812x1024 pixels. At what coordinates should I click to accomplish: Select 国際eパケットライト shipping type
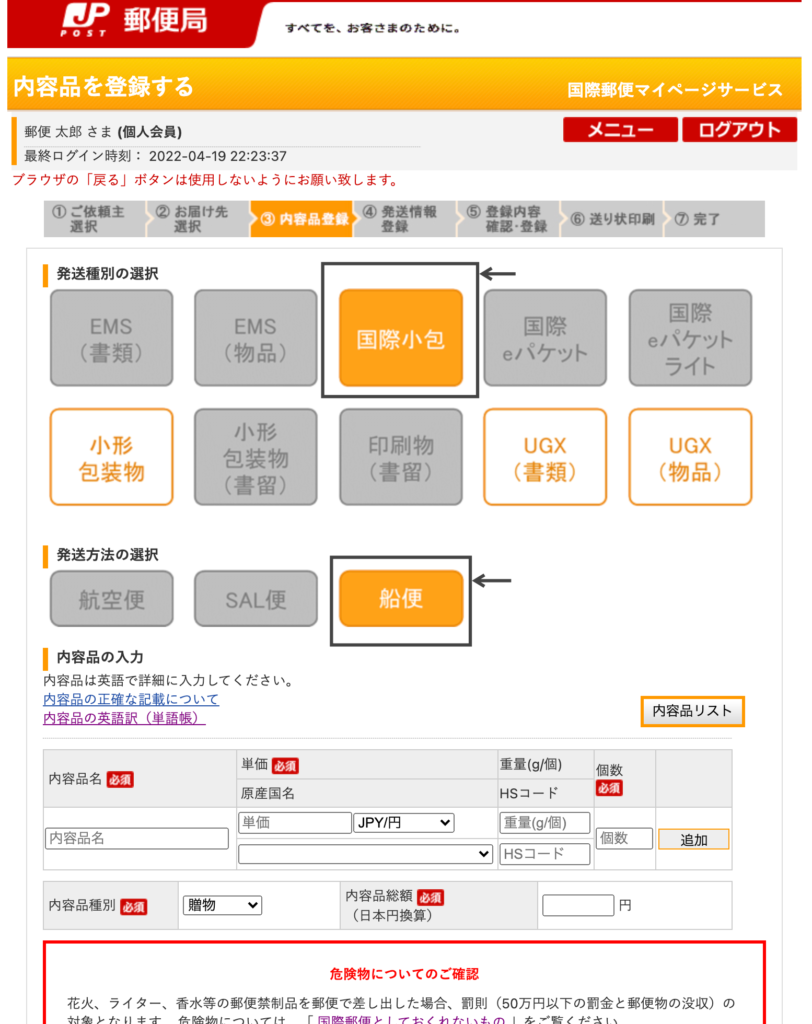coord(690,338)
